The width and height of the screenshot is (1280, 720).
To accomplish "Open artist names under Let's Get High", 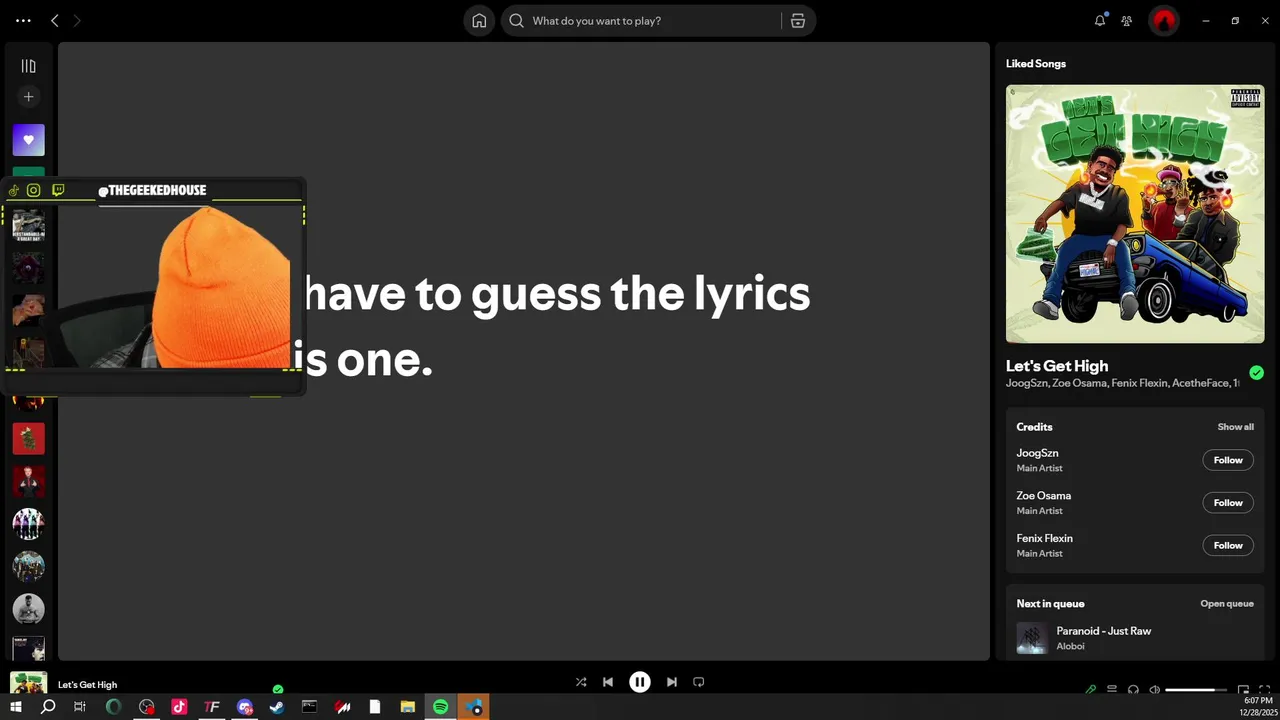I will tap(1122, 383).
